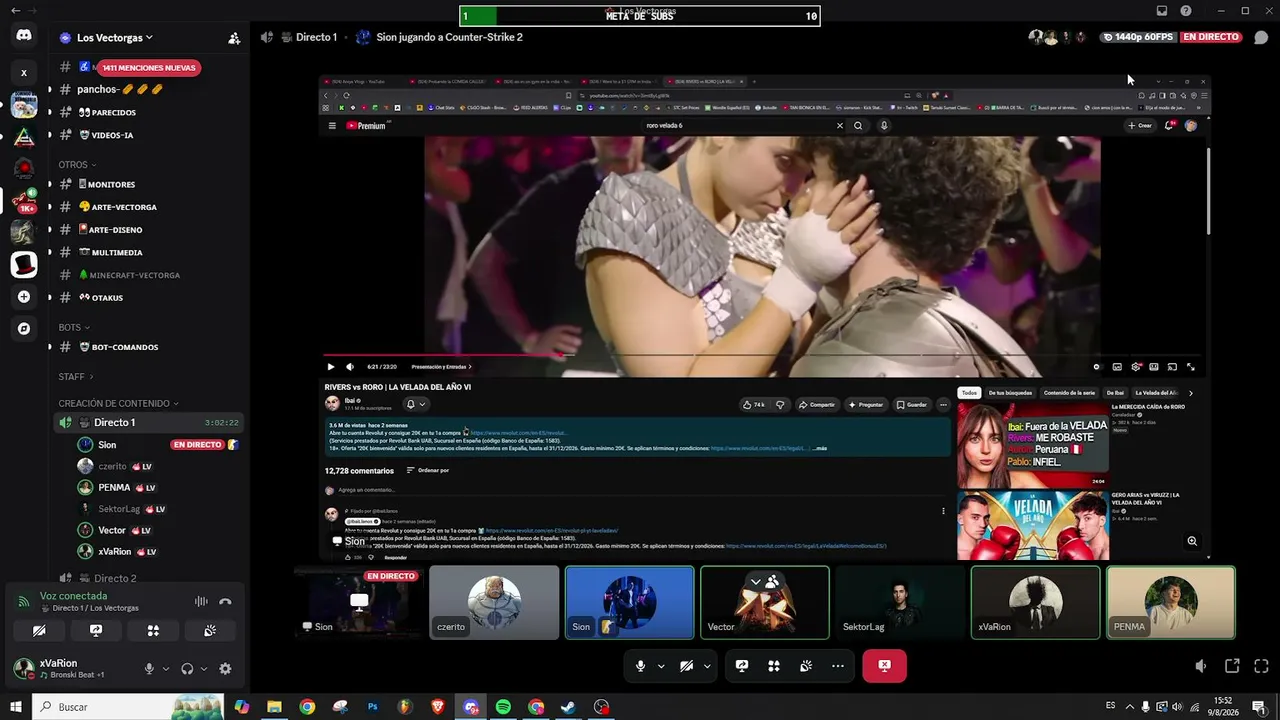Viewport: 1280px width, 720px height.
Task: Open Discord home direct messages
Action: tap(24, 36)
